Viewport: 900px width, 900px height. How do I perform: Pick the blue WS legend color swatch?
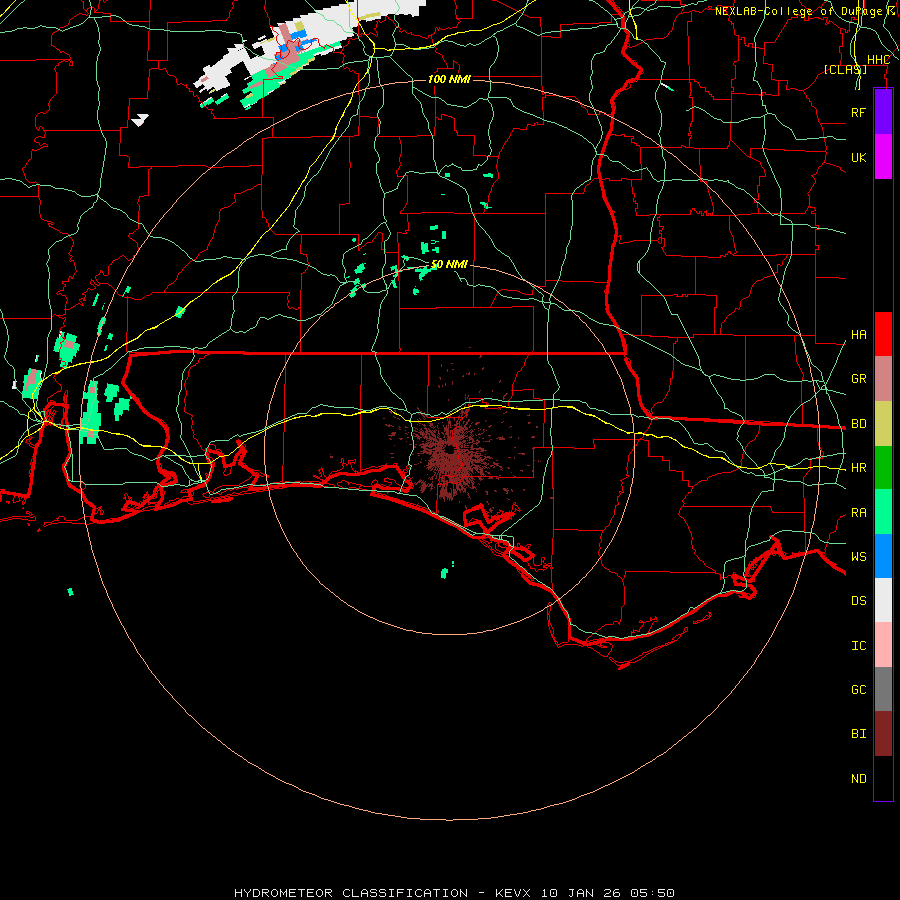[883, 556]
